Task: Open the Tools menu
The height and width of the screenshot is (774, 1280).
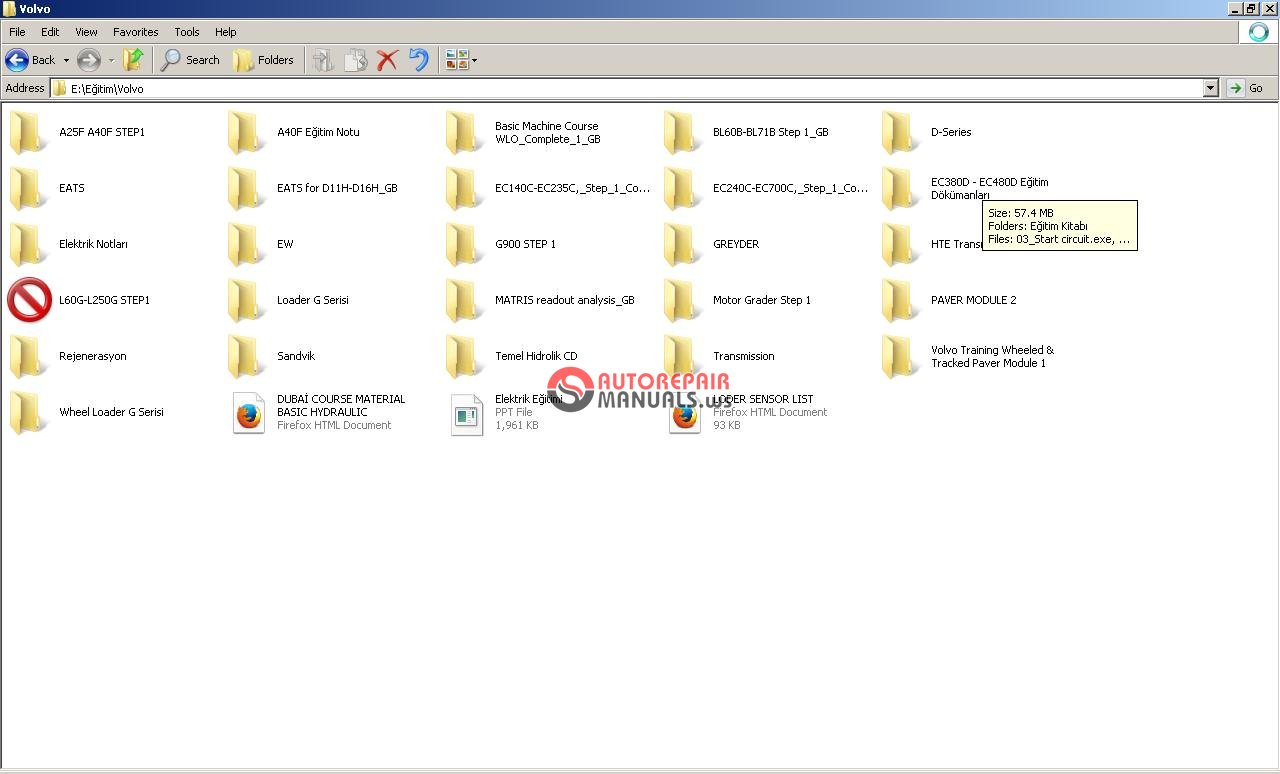Action: coord(187,32)
